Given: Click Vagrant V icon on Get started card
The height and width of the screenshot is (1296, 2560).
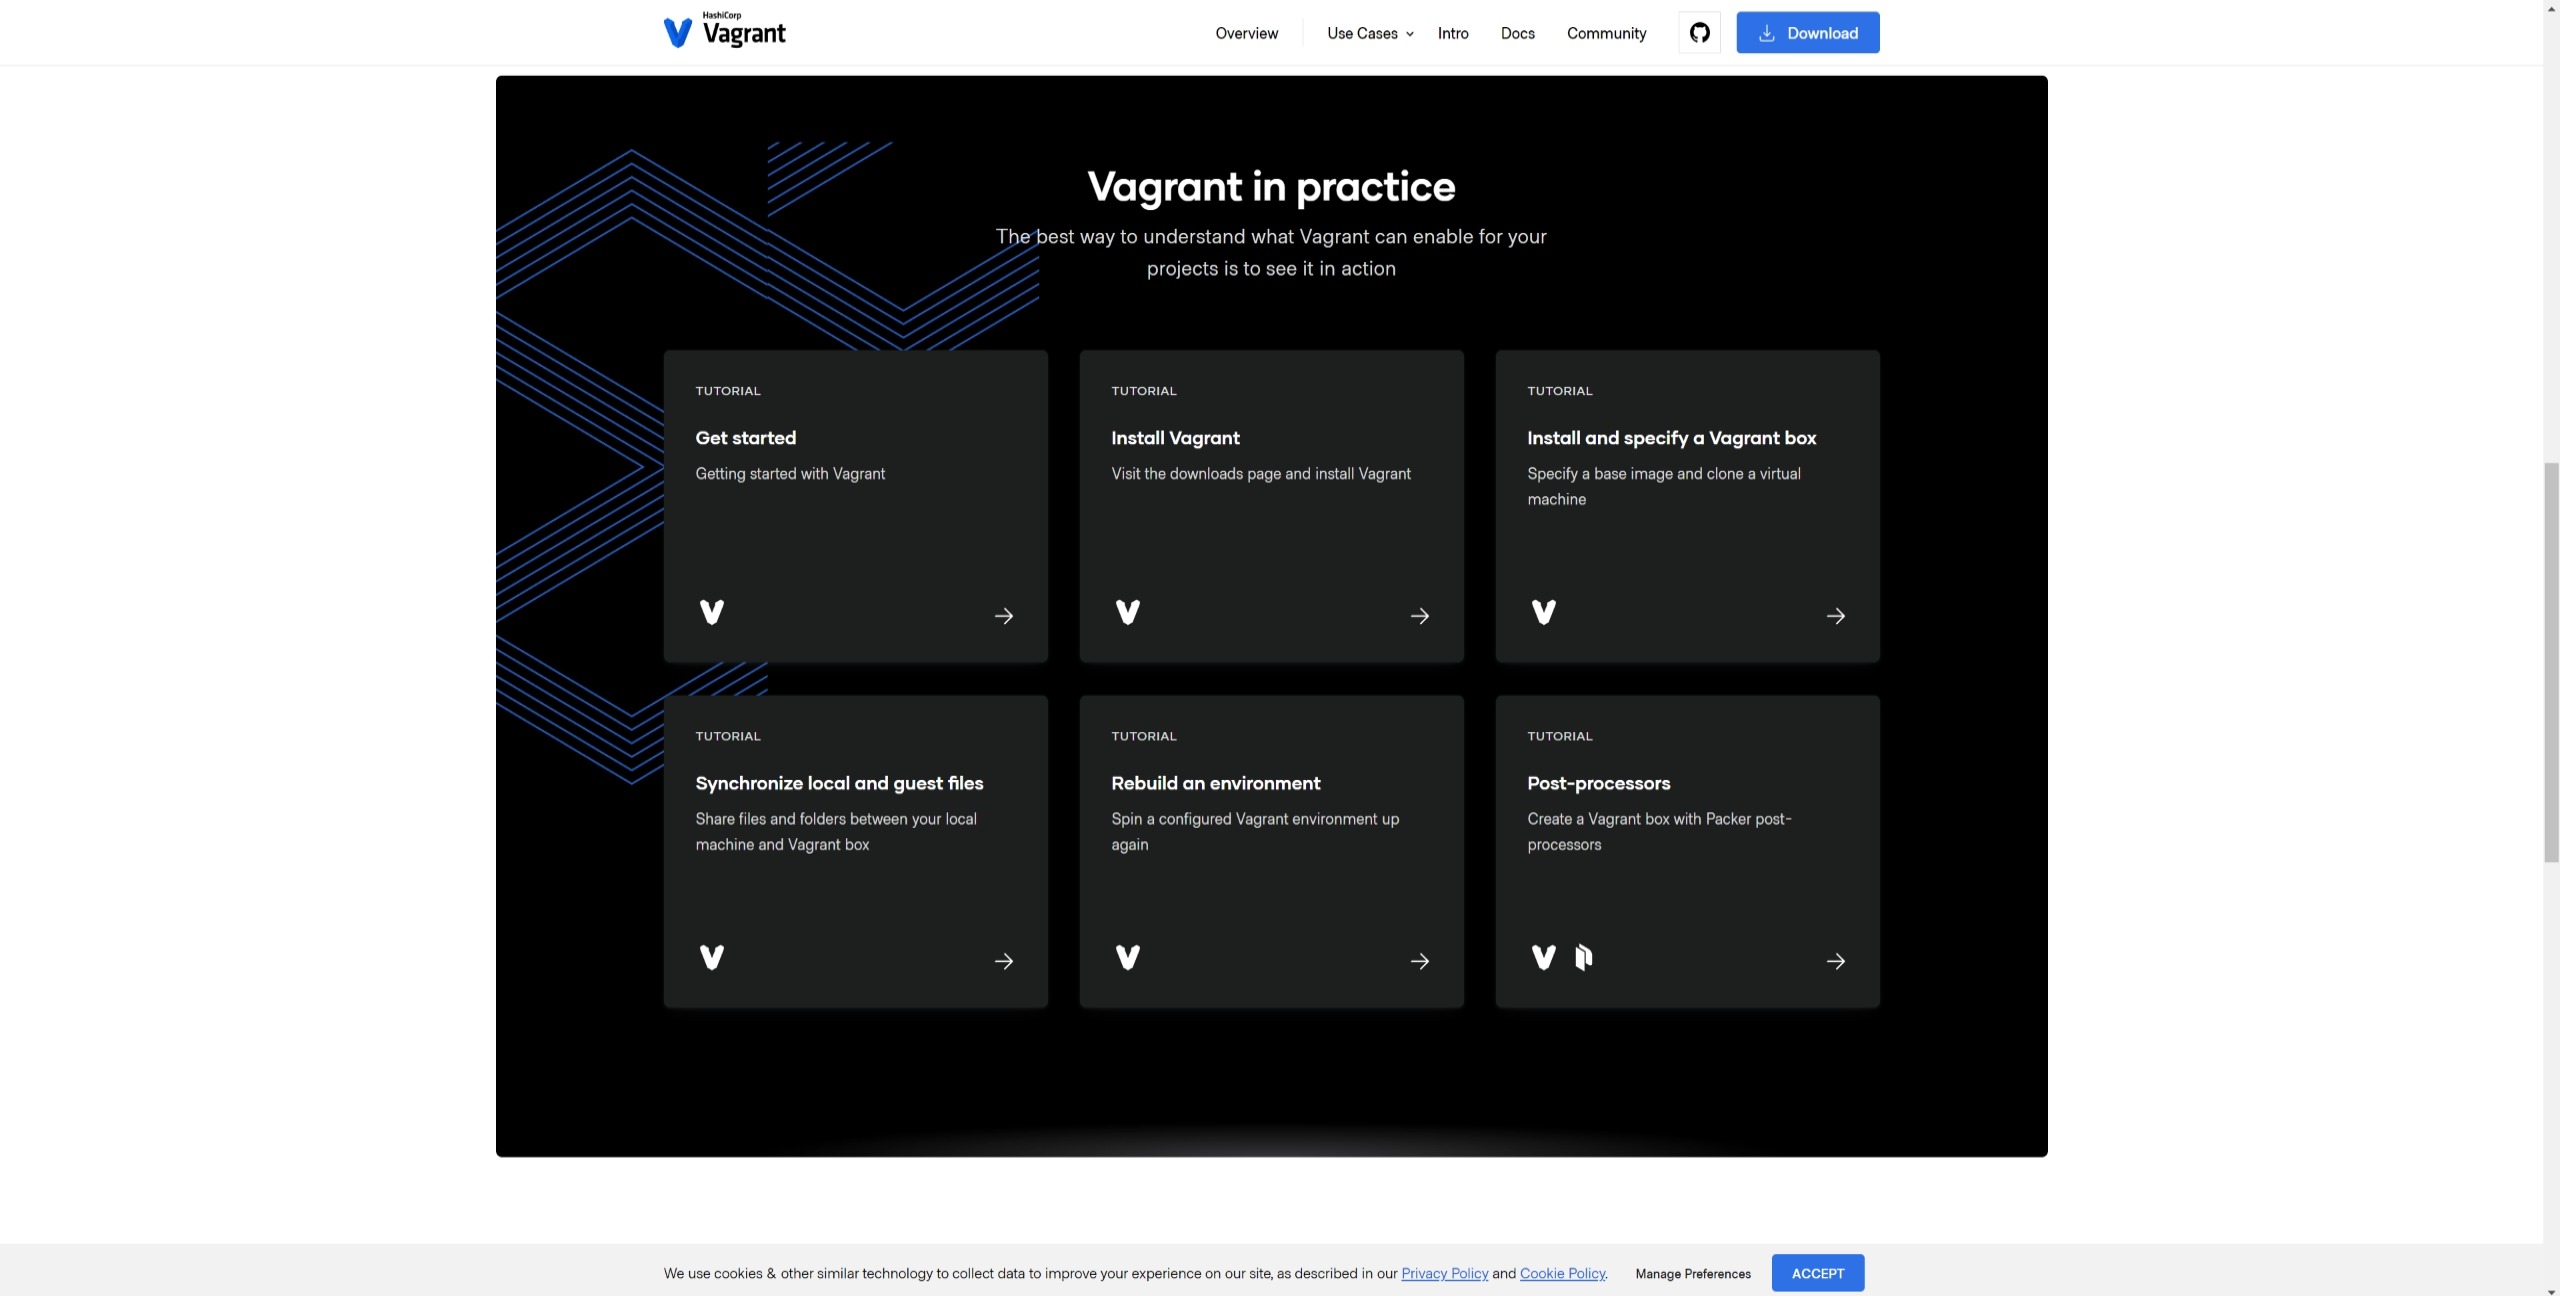Looking at the screenshot, I should coord(712,612).
